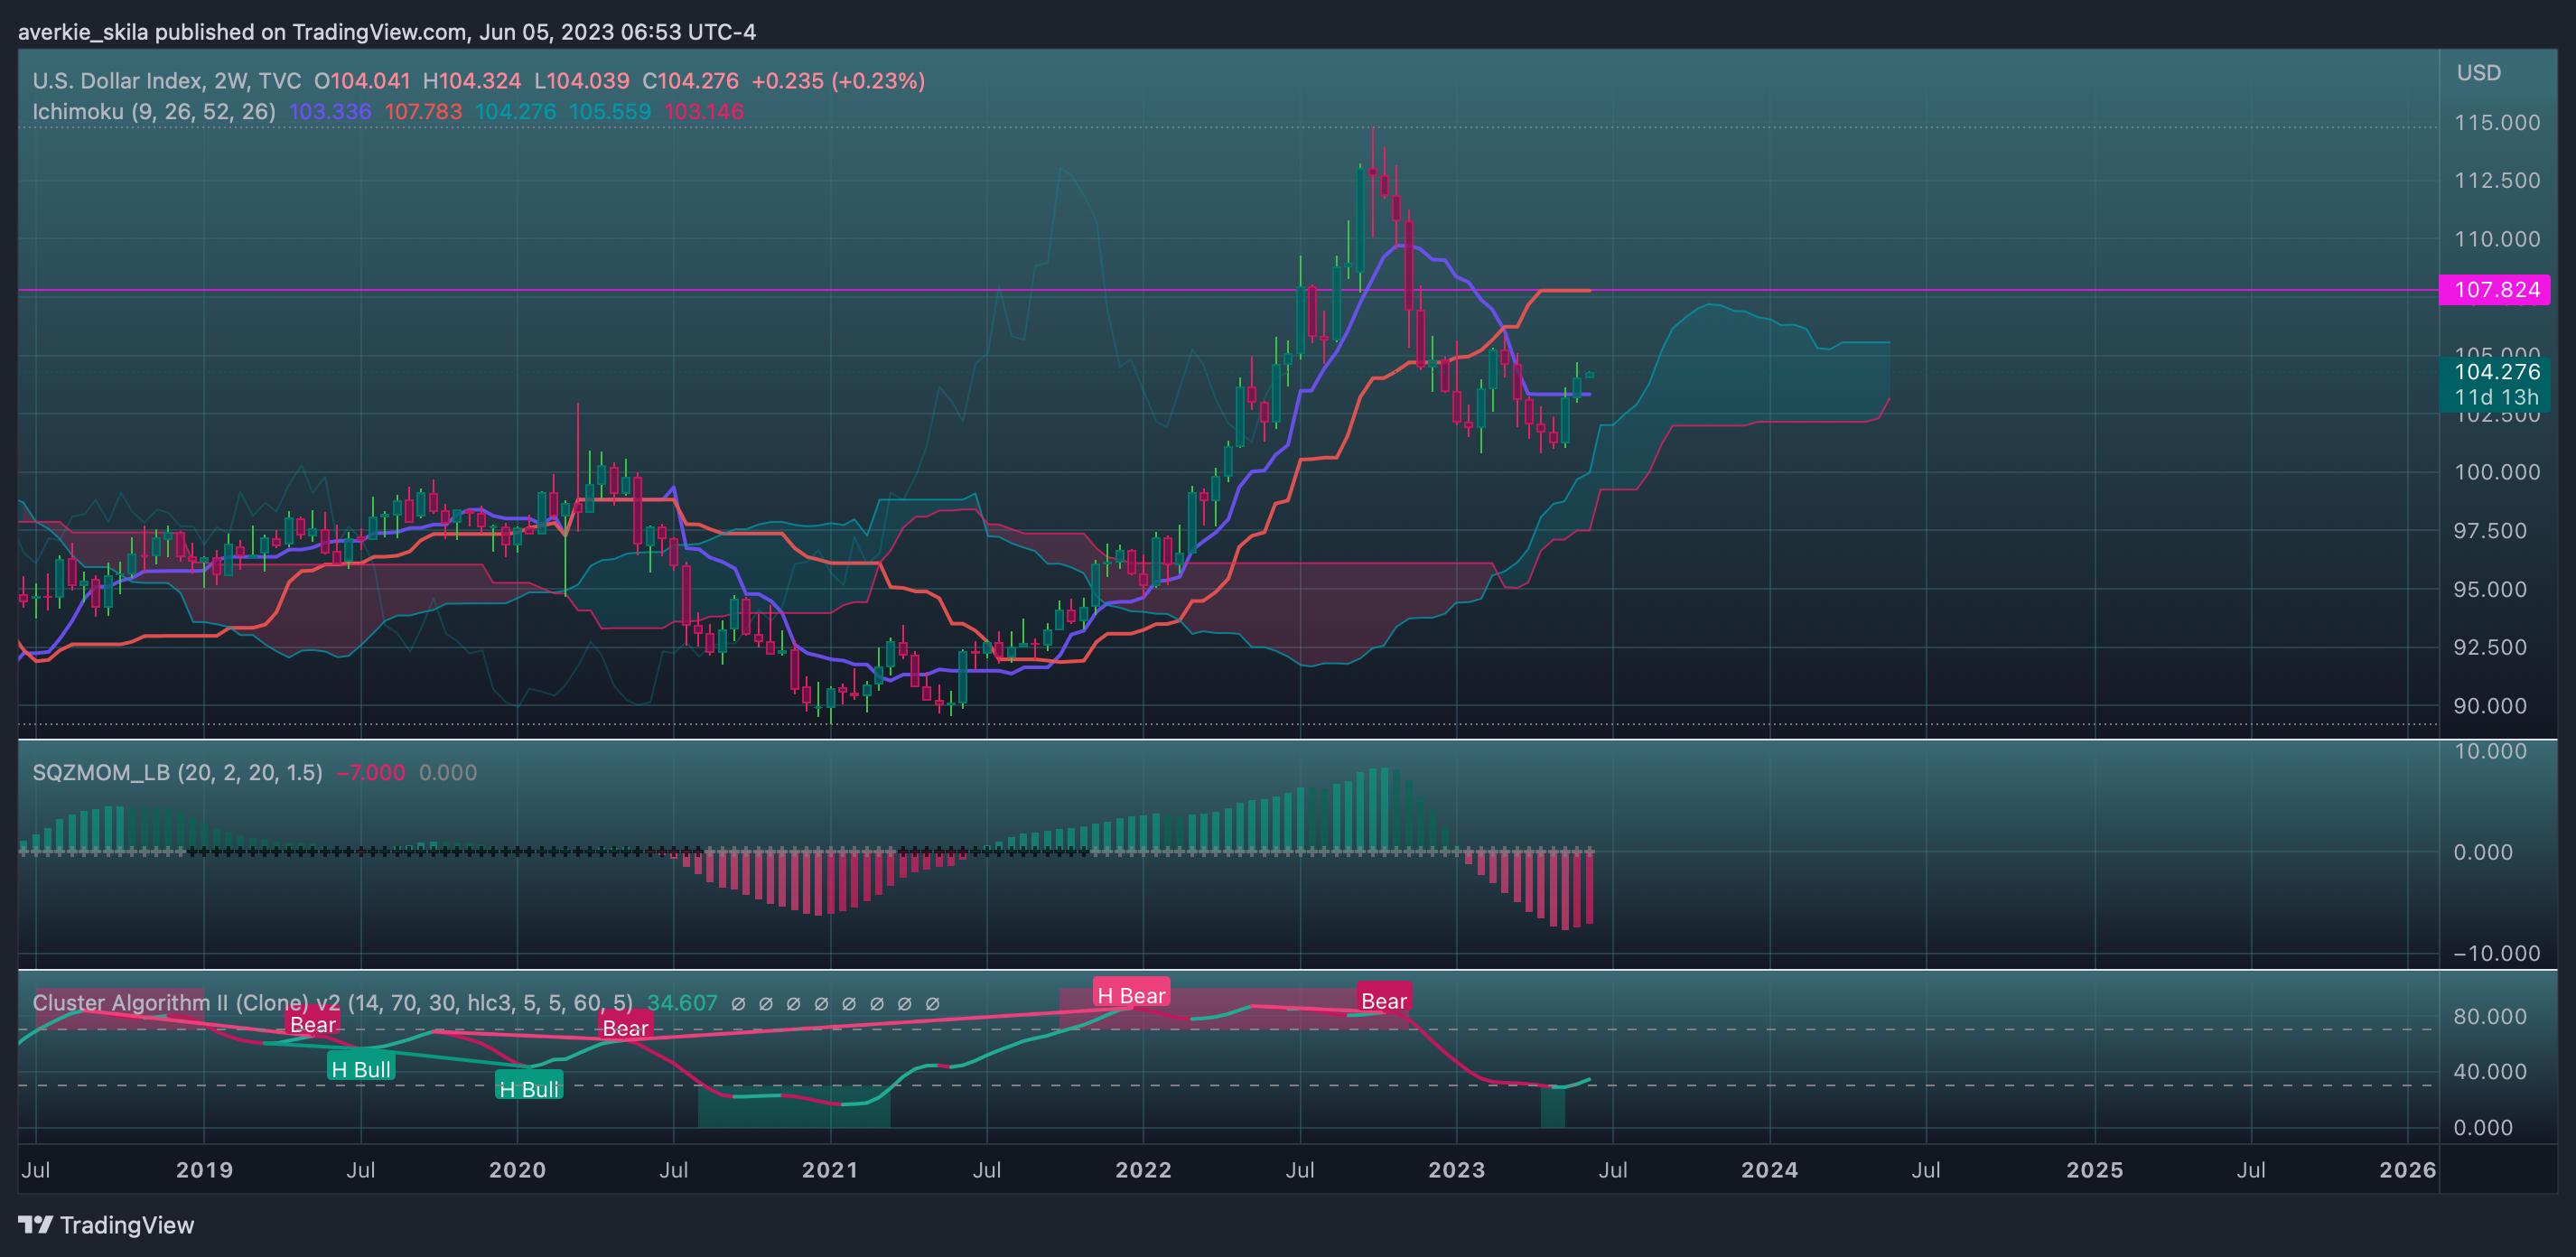Click the 2023 label on time axis
This screenshot has height=1257, width=2576.
pos(1456,1169)
